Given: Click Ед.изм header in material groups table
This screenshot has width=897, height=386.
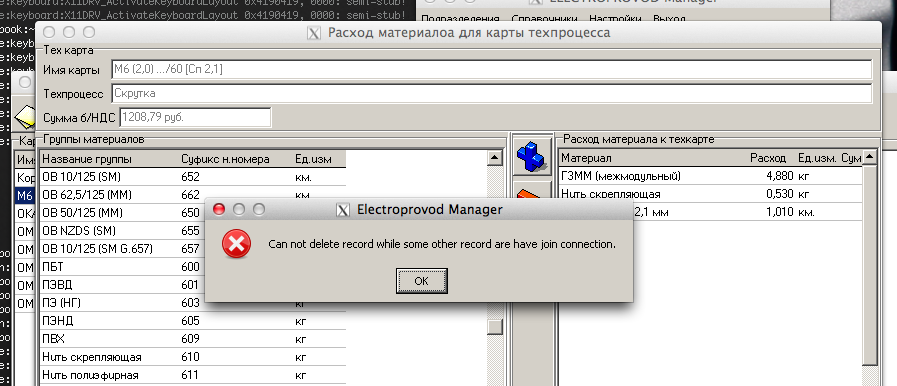Looking at the screenshot, I should pos(313,159).
